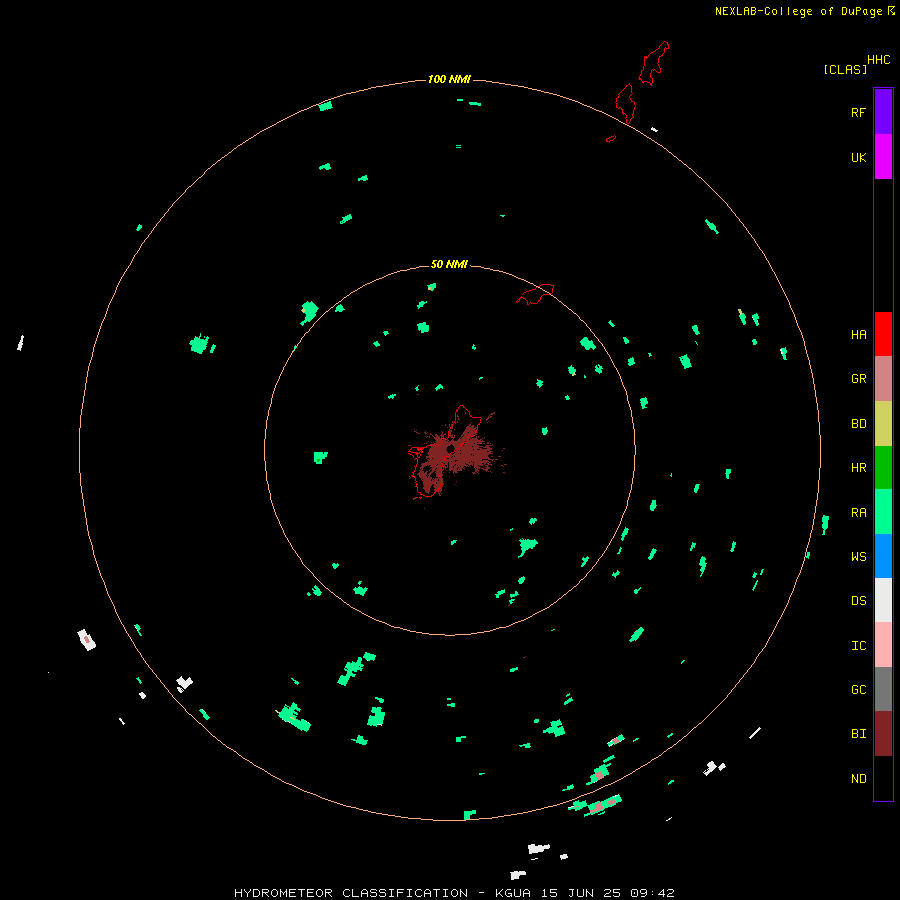The height and width of the screenshot is (900, 900).
Task: Click the 'BI' legend label
Action: point(858,734)
